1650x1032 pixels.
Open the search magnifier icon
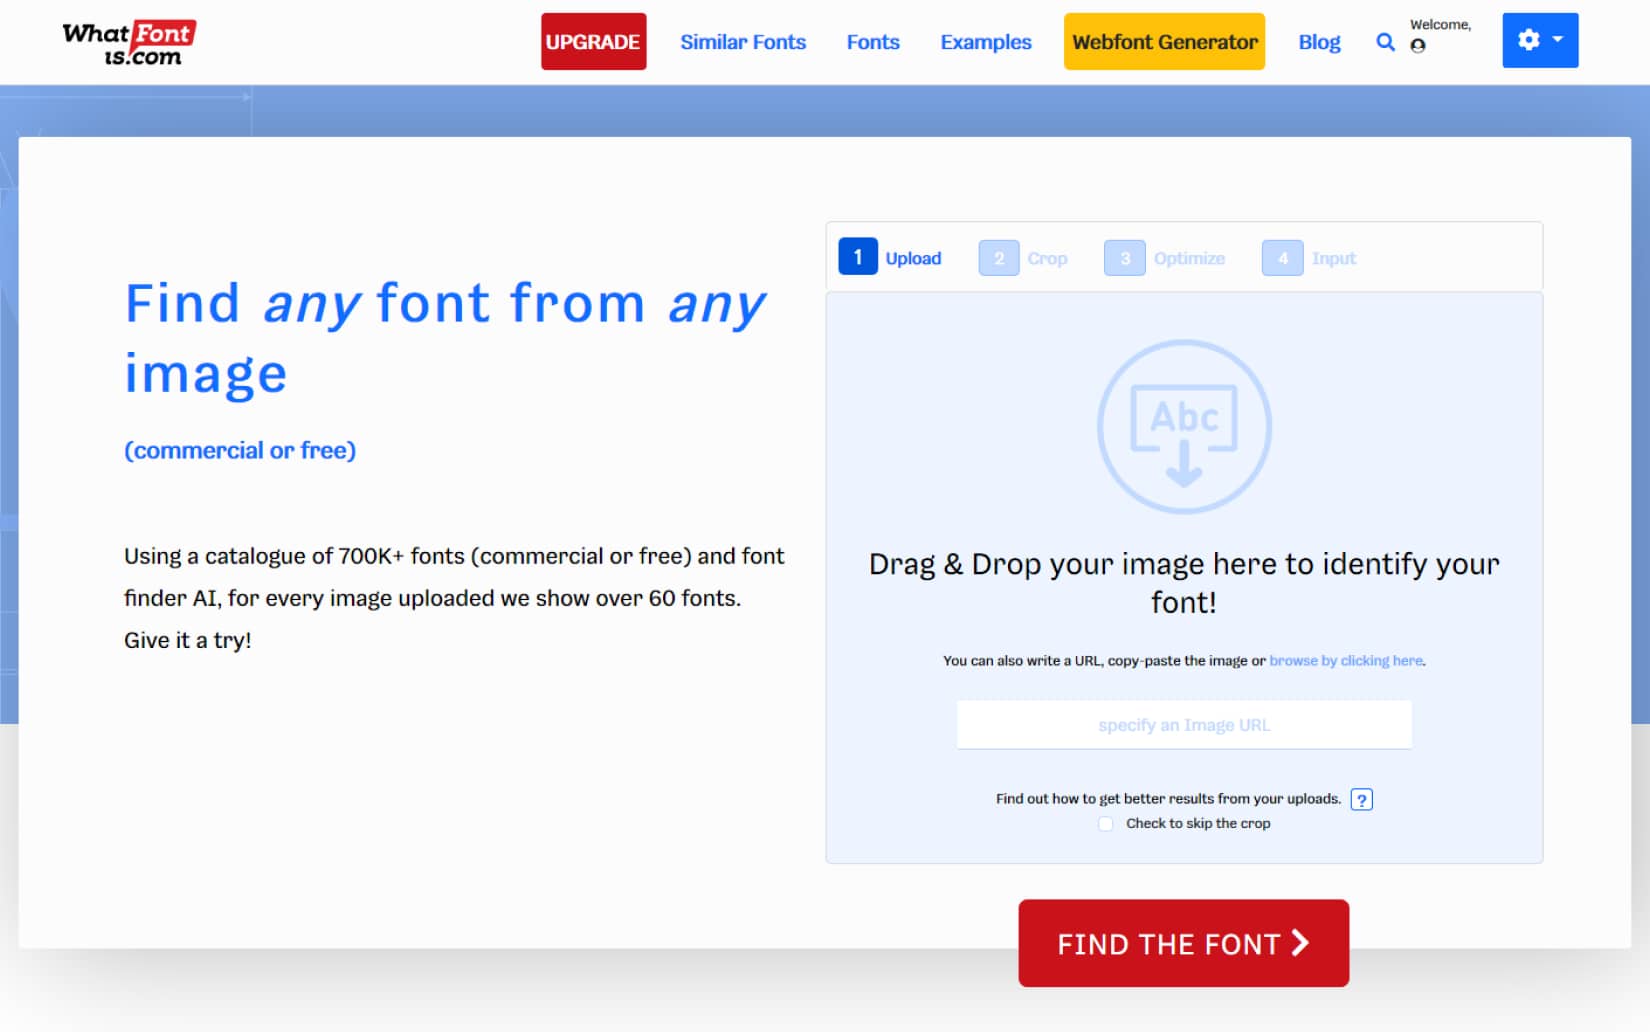(1385, 42)
